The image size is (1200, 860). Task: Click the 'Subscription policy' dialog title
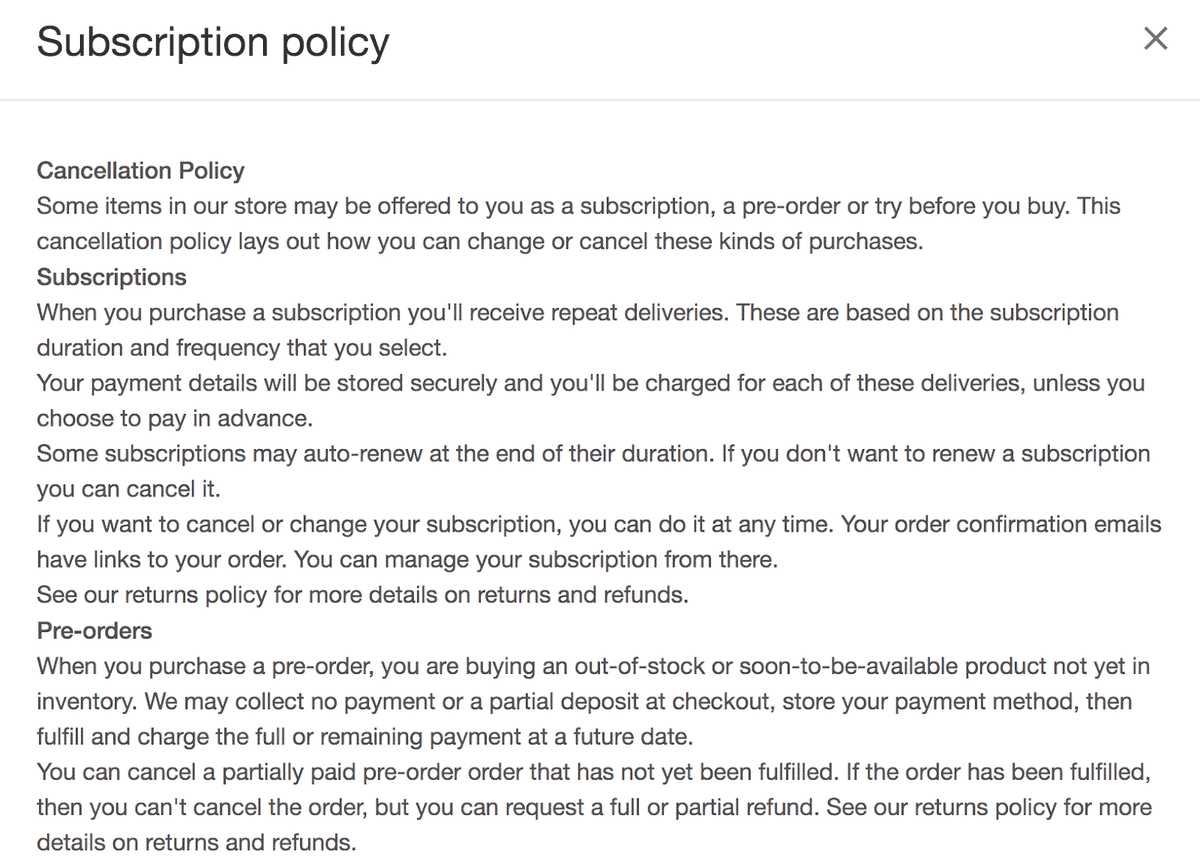click(213, 42)
